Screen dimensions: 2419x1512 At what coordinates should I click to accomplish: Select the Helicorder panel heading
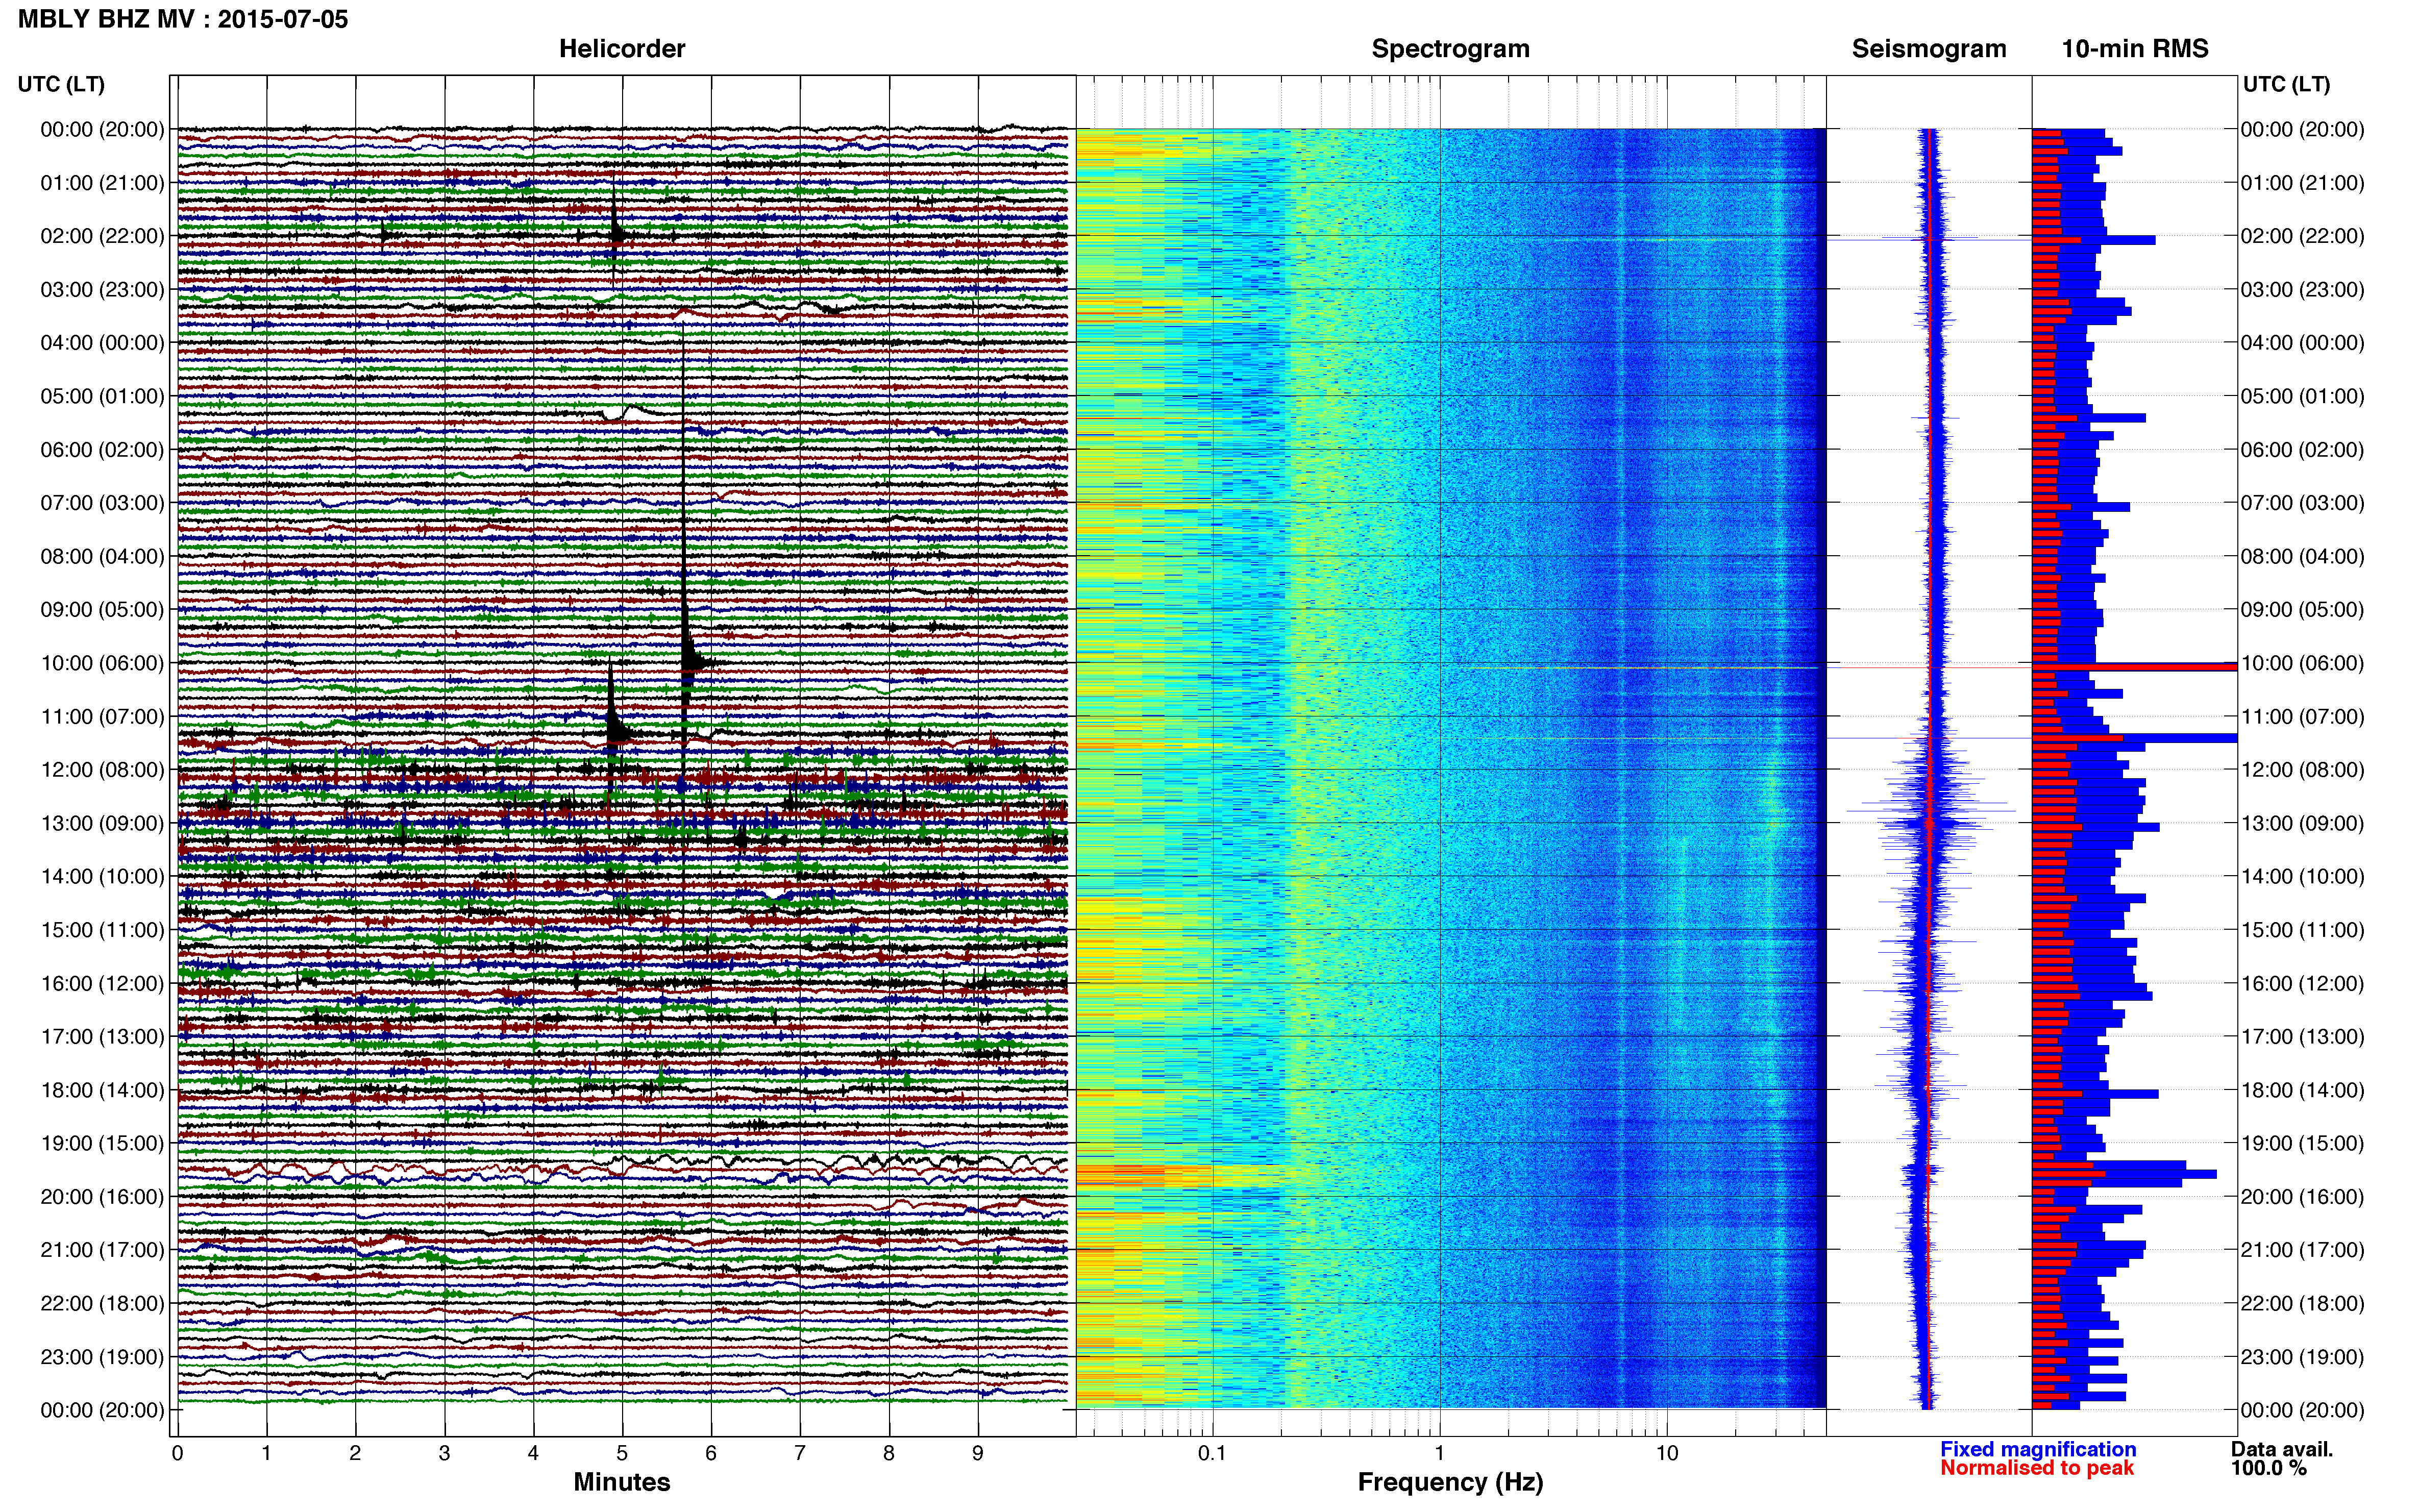click(x=621, y=49)
